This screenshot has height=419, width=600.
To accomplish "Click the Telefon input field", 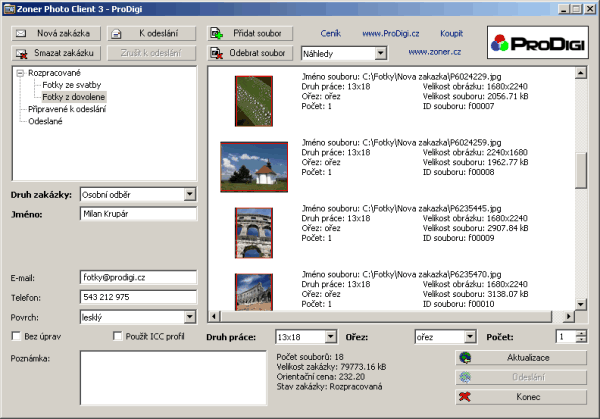I will (139, 297).
